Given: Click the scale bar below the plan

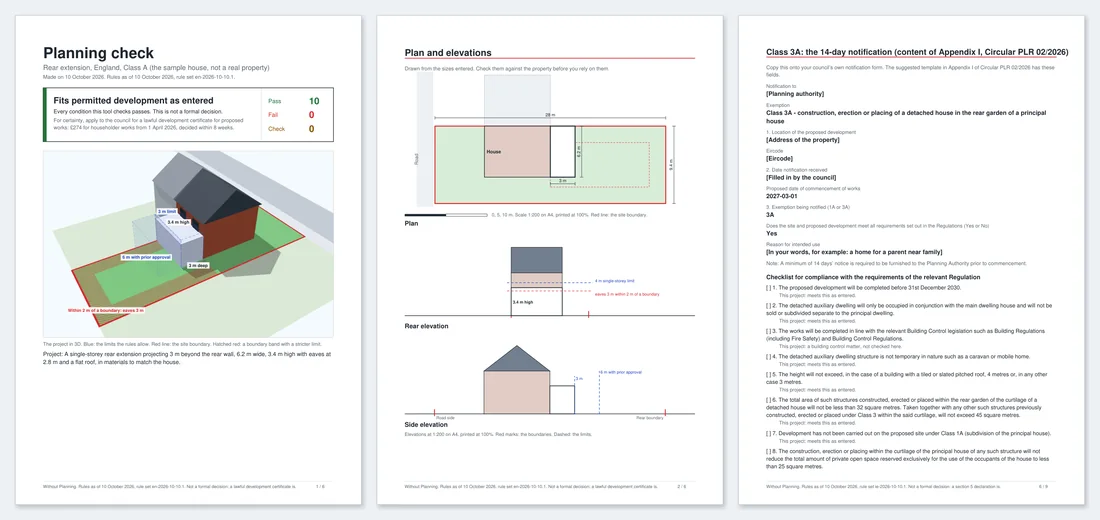Looking at the screenshot, I should point(445,215).
